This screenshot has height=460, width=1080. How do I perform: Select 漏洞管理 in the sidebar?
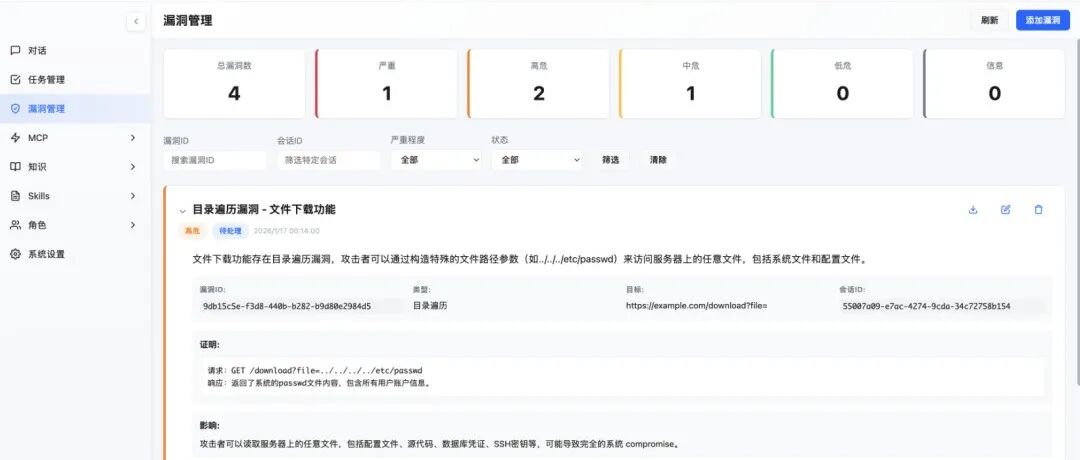pyautogui.click(x=75, y=109)
